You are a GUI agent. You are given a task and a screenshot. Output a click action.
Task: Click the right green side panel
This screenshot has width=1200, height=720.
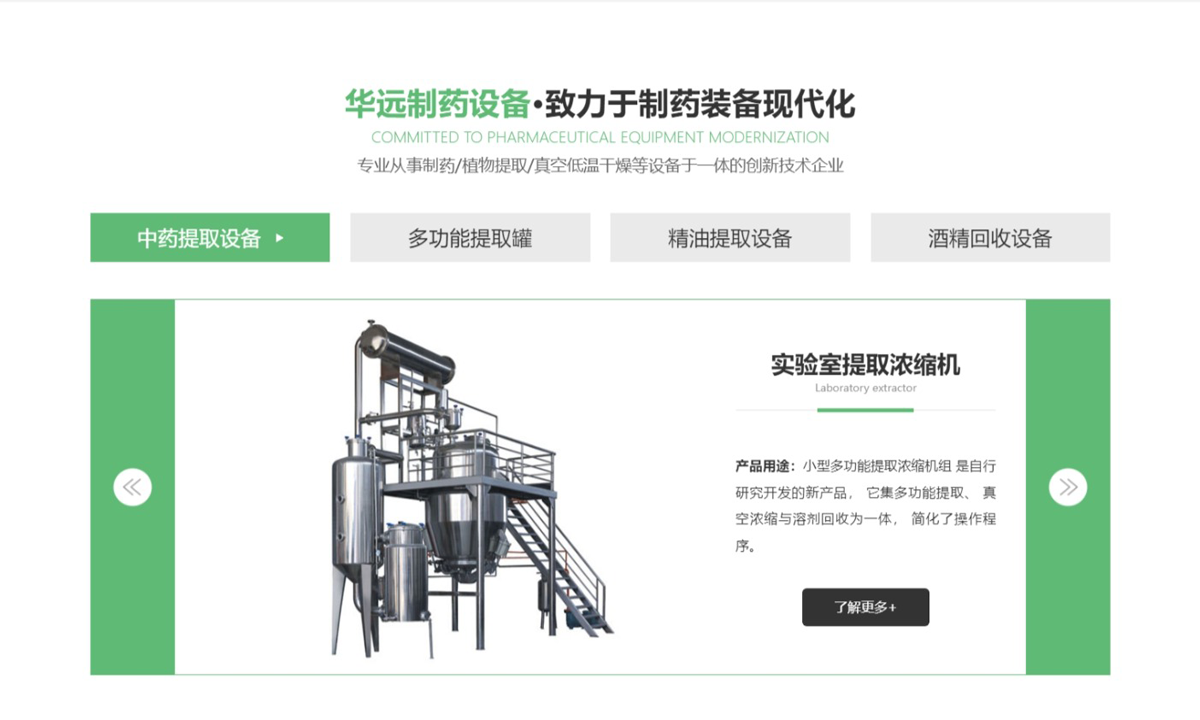point(1068,487)
